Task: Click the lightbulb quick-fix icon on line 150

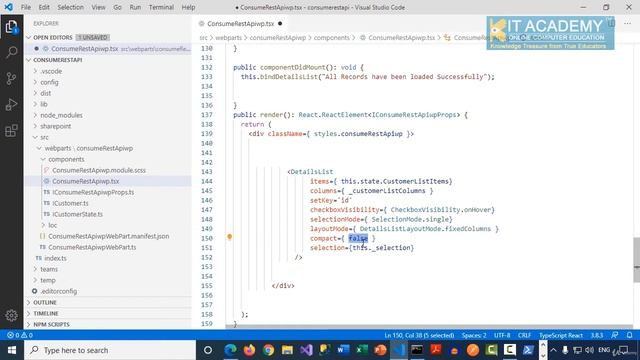Action: pos(229,237)
